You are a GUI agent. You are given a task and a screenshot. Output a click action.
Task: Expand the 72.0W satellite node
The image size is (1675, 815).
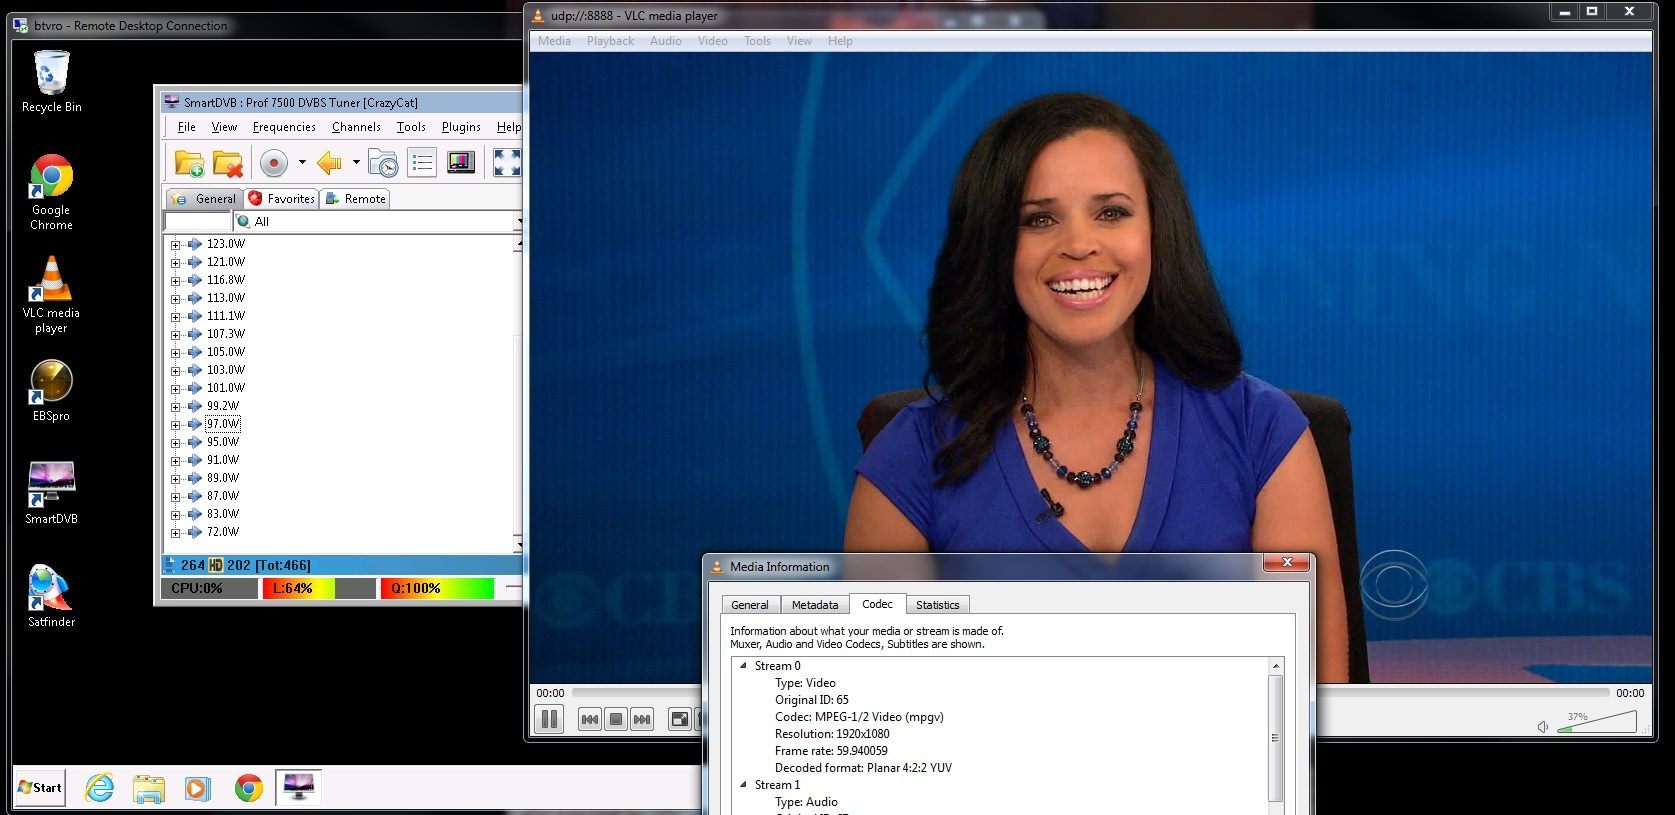pos(176,532)
